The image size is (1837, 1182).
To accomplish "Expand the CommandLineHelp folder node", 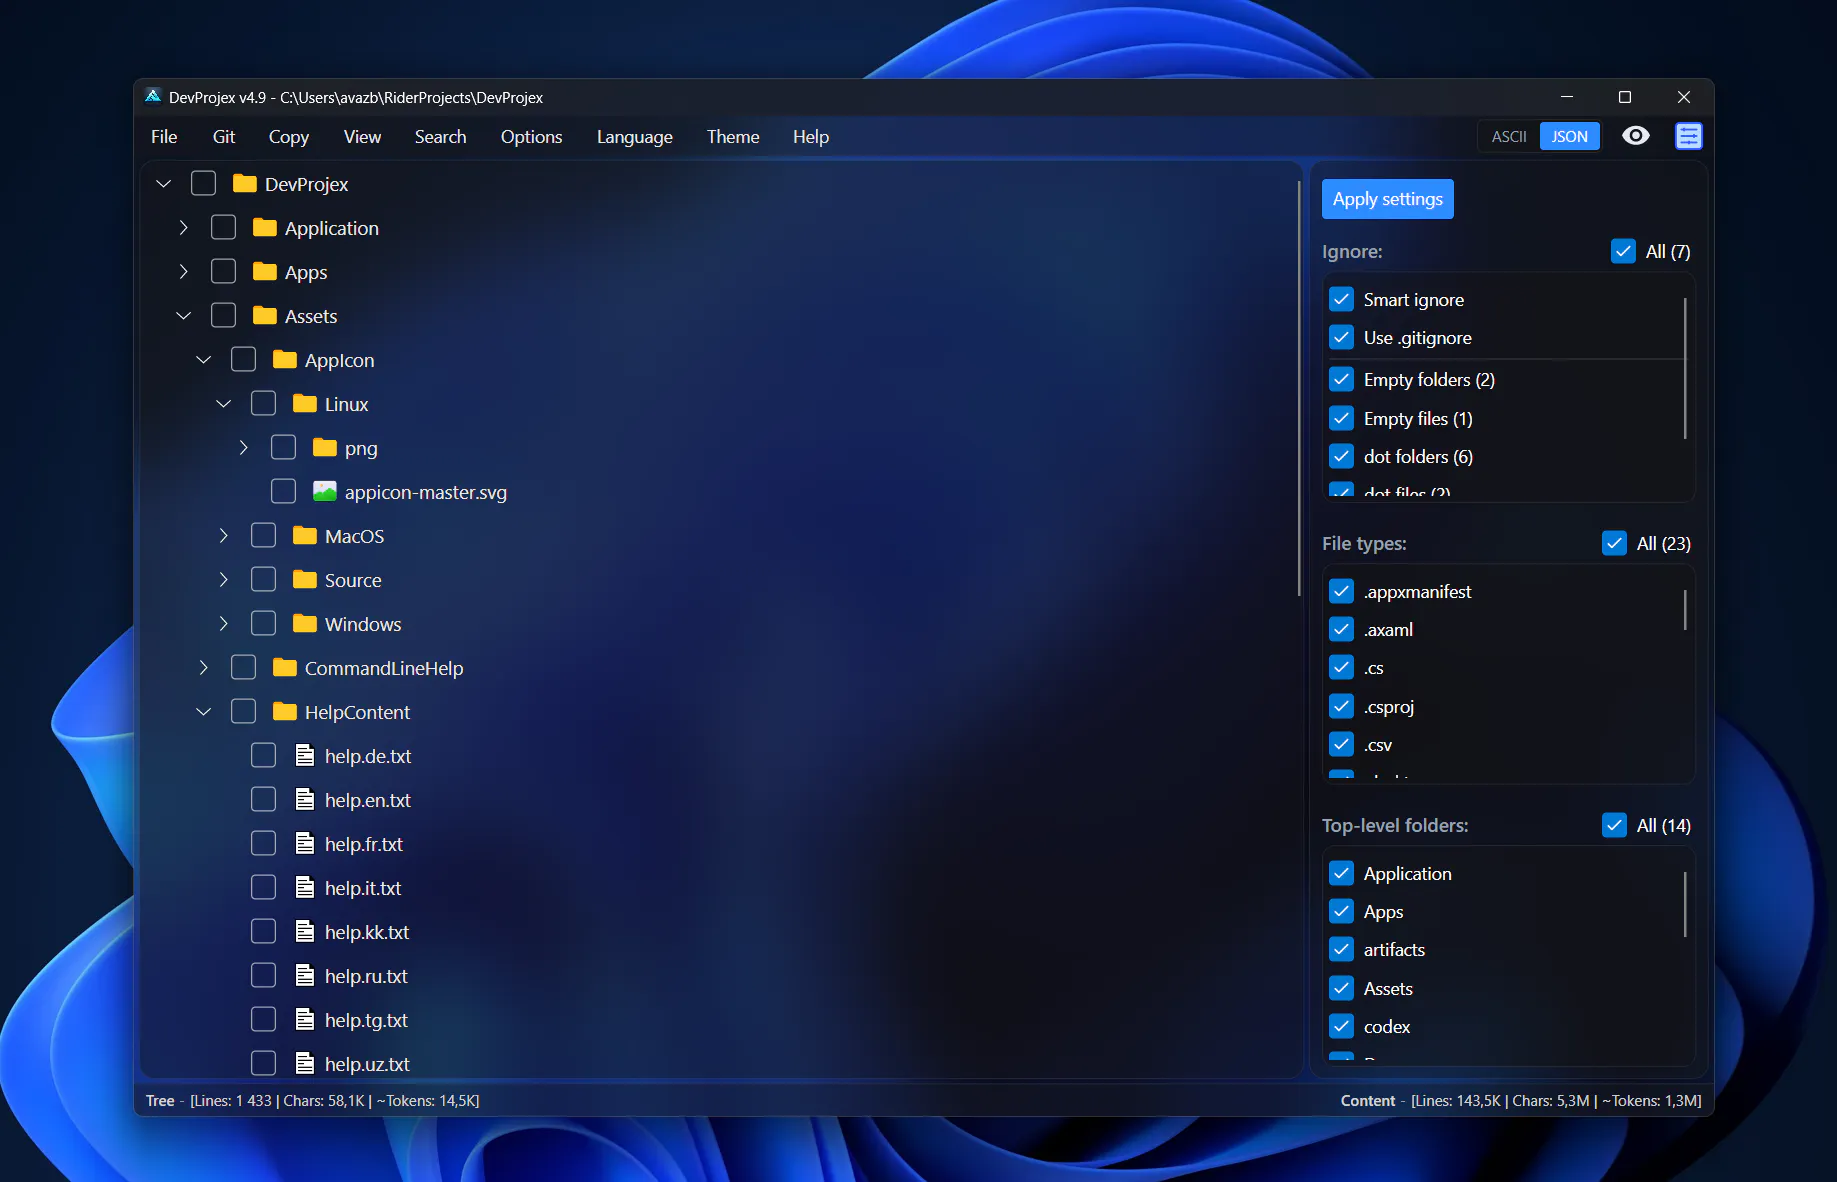I will click(203, 667).
